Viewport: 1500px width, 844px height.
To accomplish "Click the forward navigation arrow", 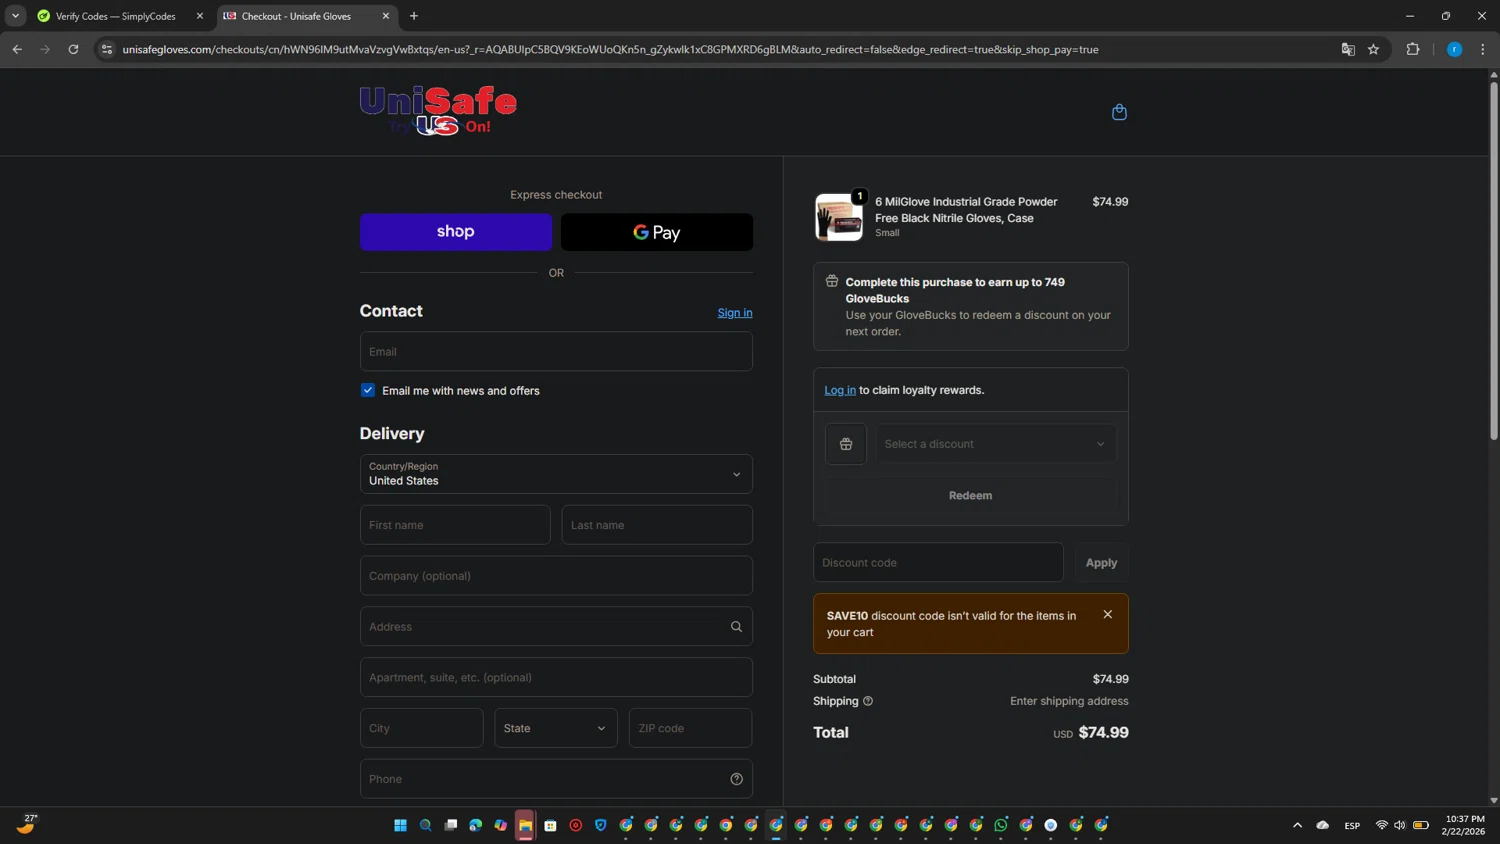I will [x=45, y=49].
